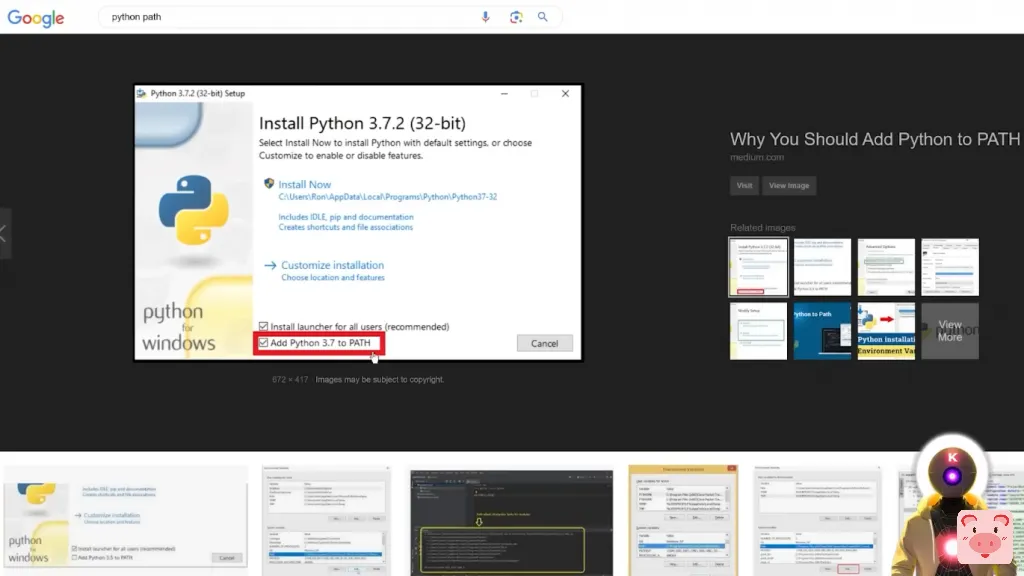This screenshot has width=1024, height=576.
Task: Click the Google logo
Action: pyautogui.click(x=36, y=18)
